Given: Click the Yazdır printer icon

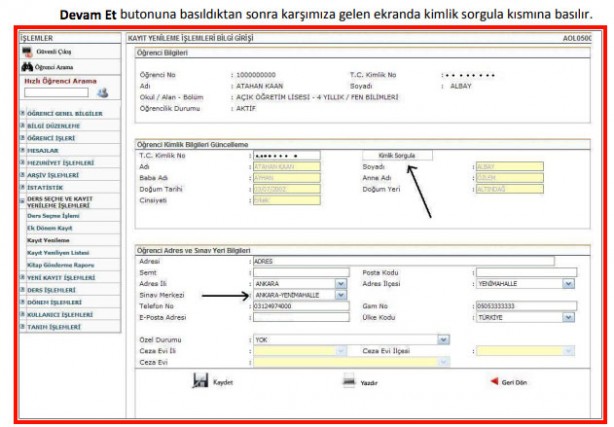Looking at the screenshot, I should click(349, 381).
